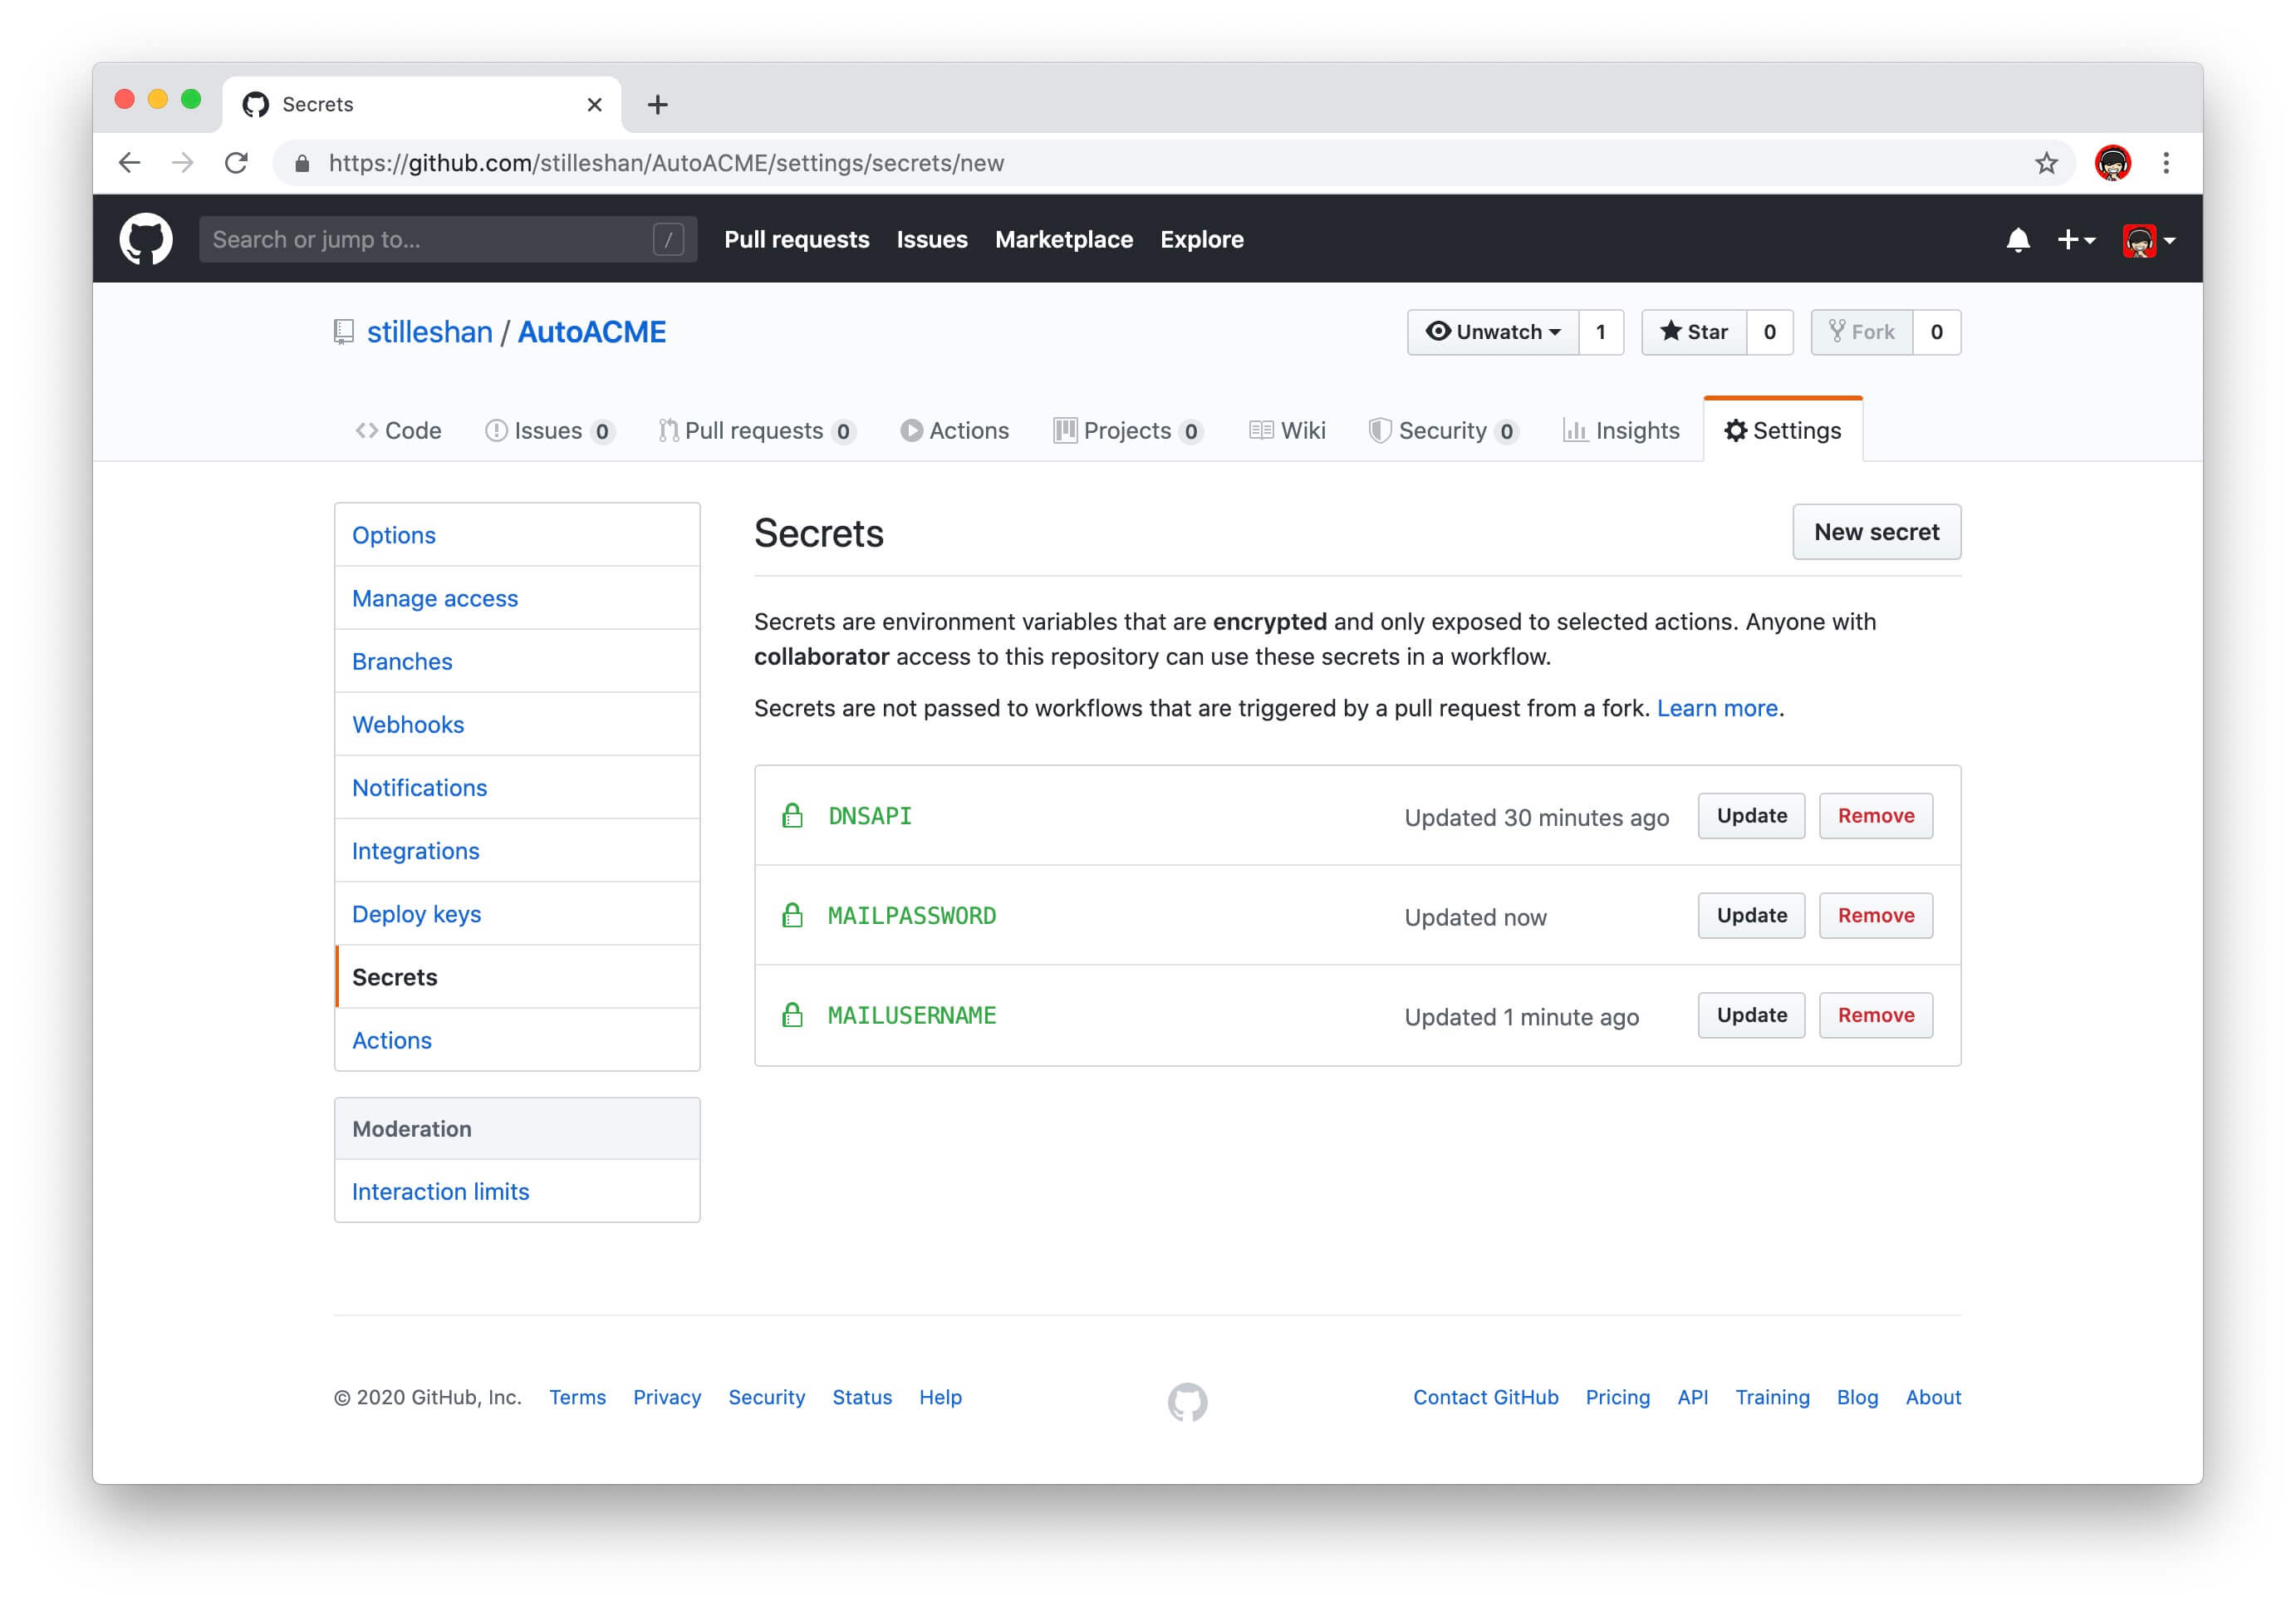This screenshot has height=1607, width=2296.
Task: Open the repository Security tab
Action: (1444, 431)
